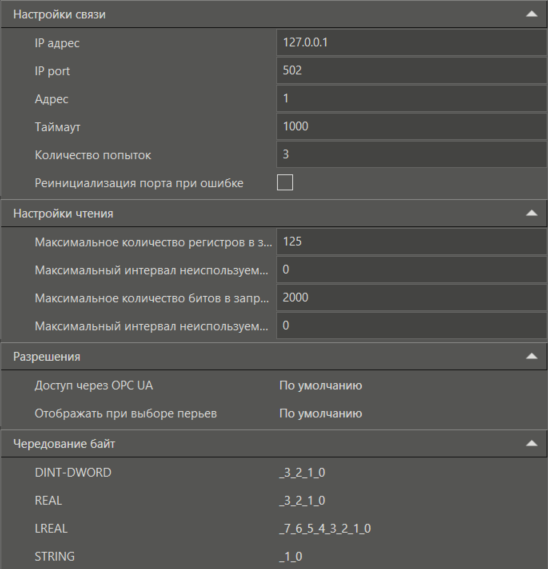The image size is (548, 569).
Task: Click the Разрешения header title
Action: (x=47, y=357)
